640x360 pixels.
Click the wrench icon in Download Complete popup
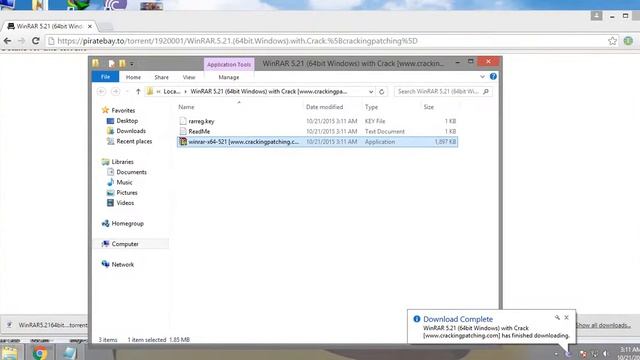(557, 317)
